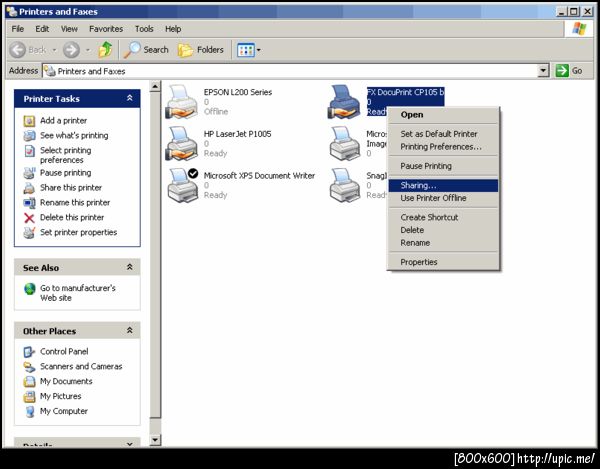The width and height of the screenshot is (600, 469).
Task: Expand the Address bar dropdown arrow
Action: click(543, 71)
